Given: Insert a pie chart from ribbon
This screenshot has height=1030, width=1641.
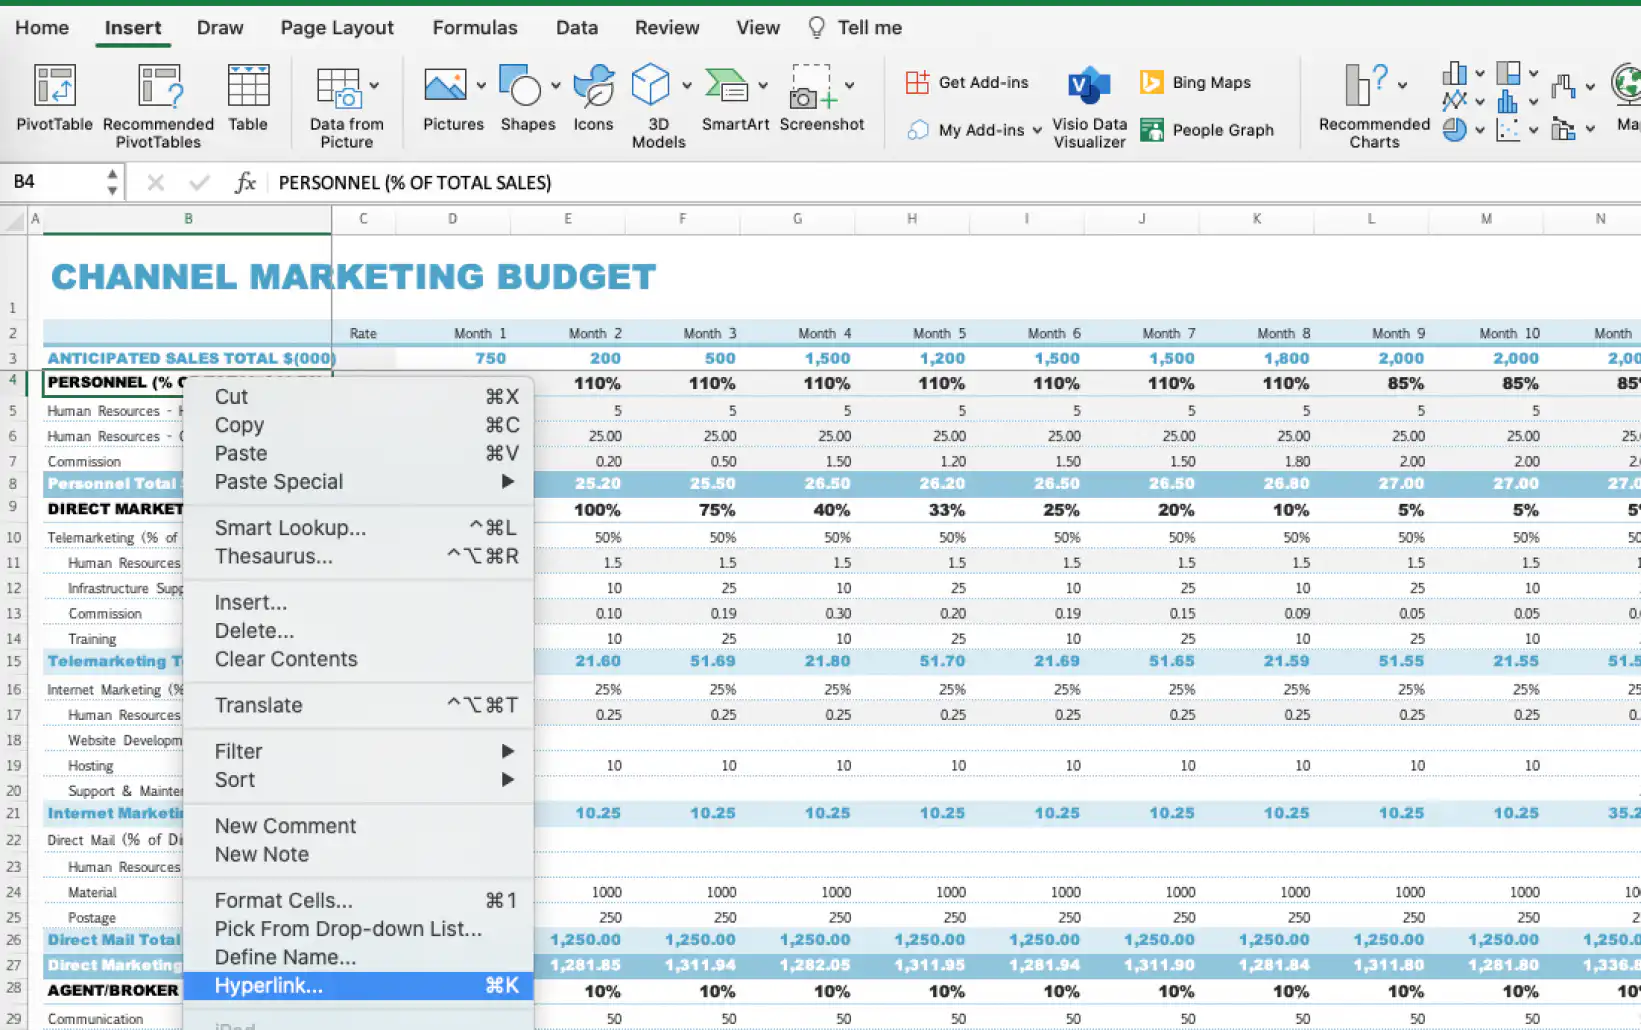Looking at the screenshot, I should pos(1455,129).
